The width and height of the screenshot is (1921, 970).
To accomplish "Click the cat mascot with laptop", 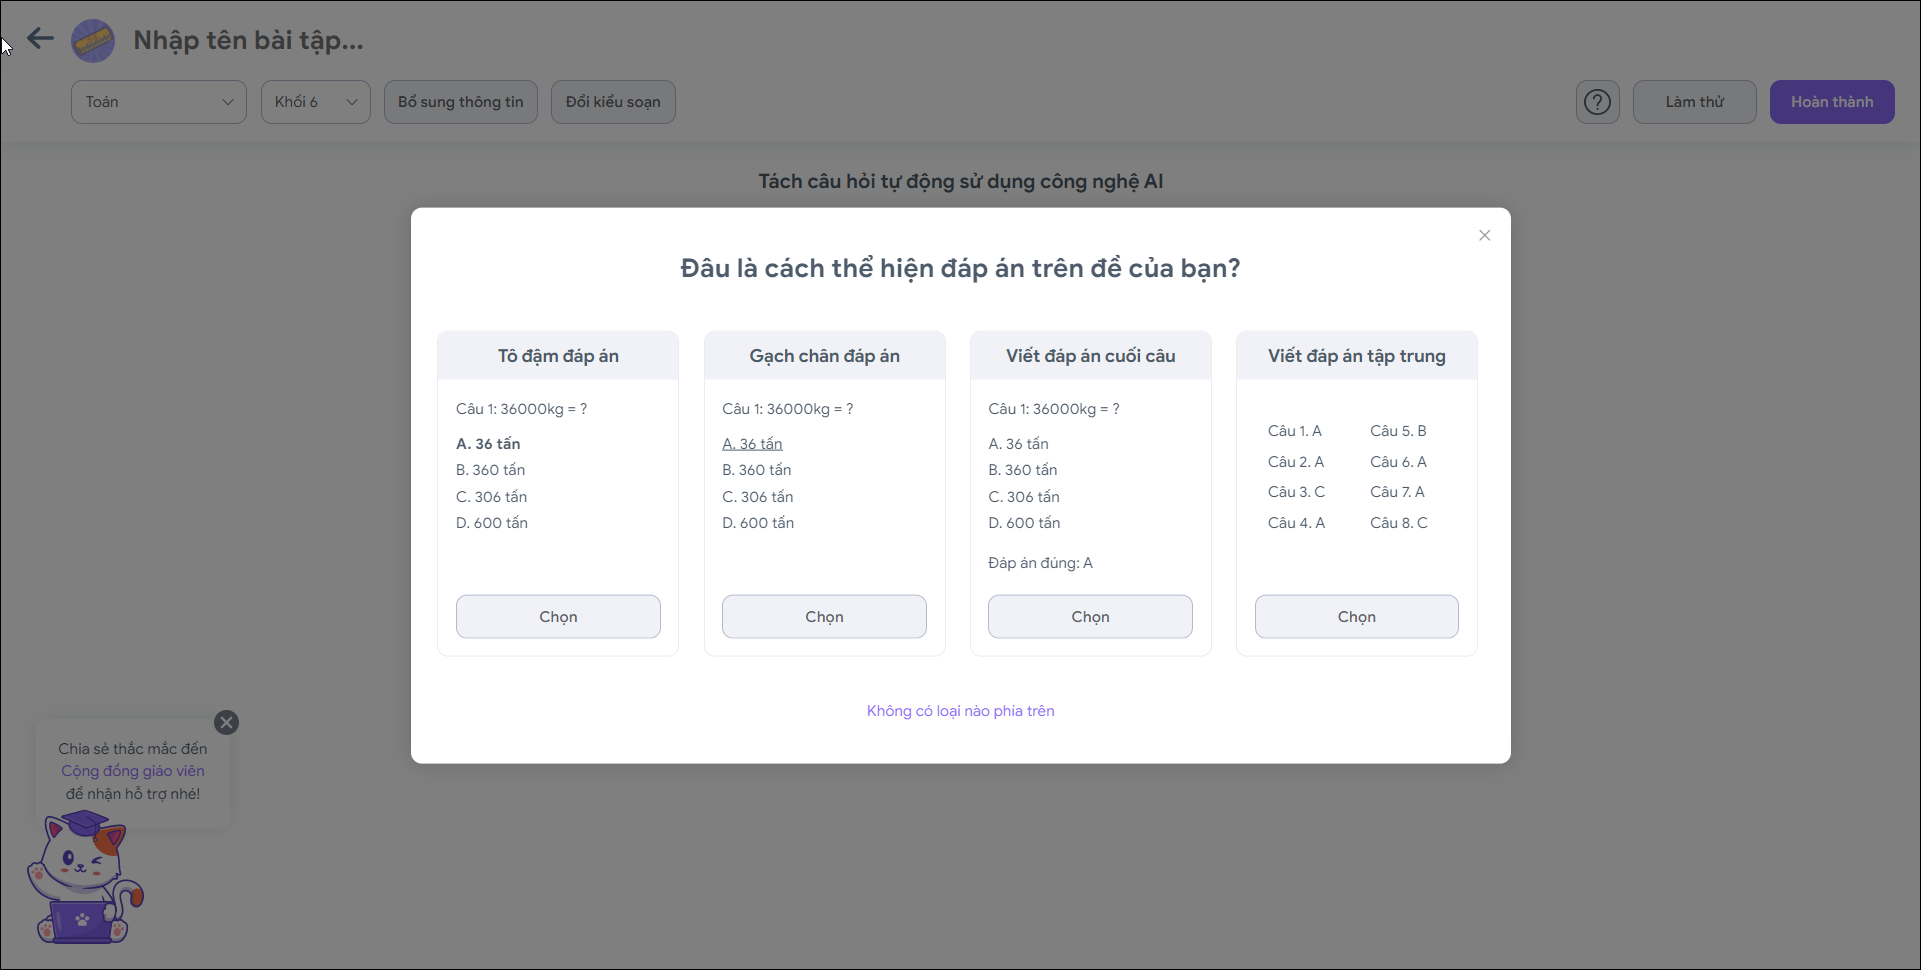I will 84,880.
